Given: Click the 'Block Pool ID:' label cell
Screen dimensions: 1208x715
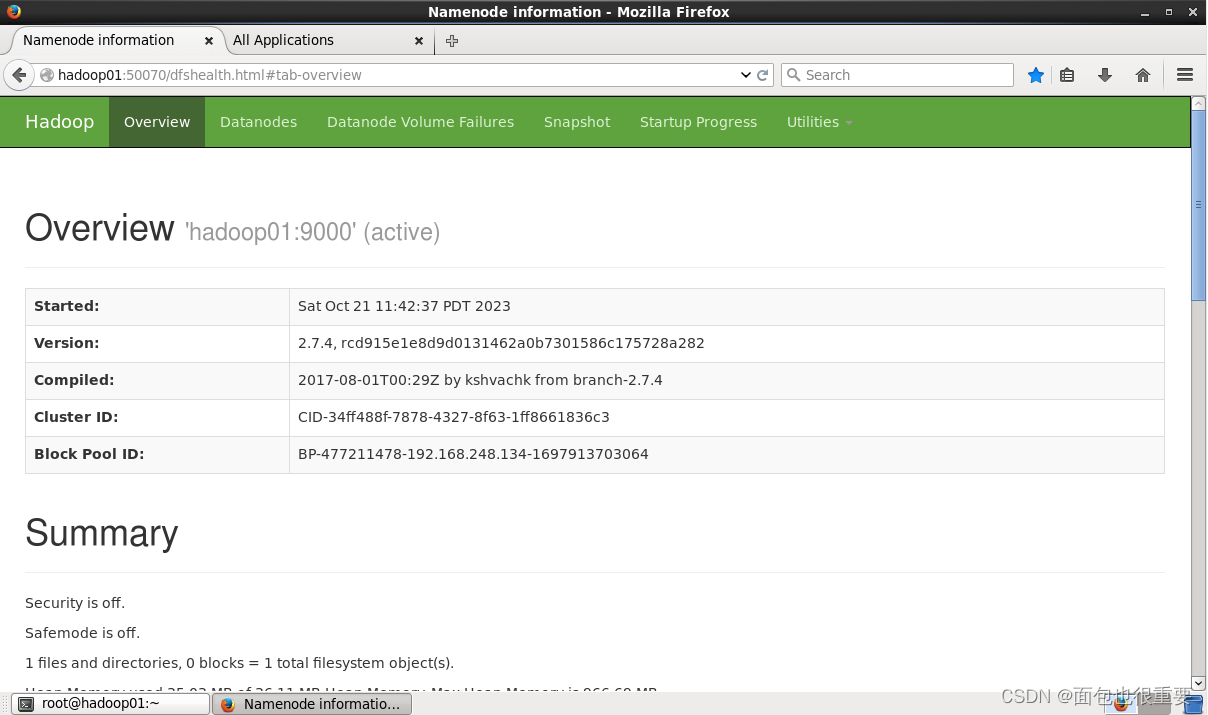Looking at the screenshot, I should click(157, 454).
